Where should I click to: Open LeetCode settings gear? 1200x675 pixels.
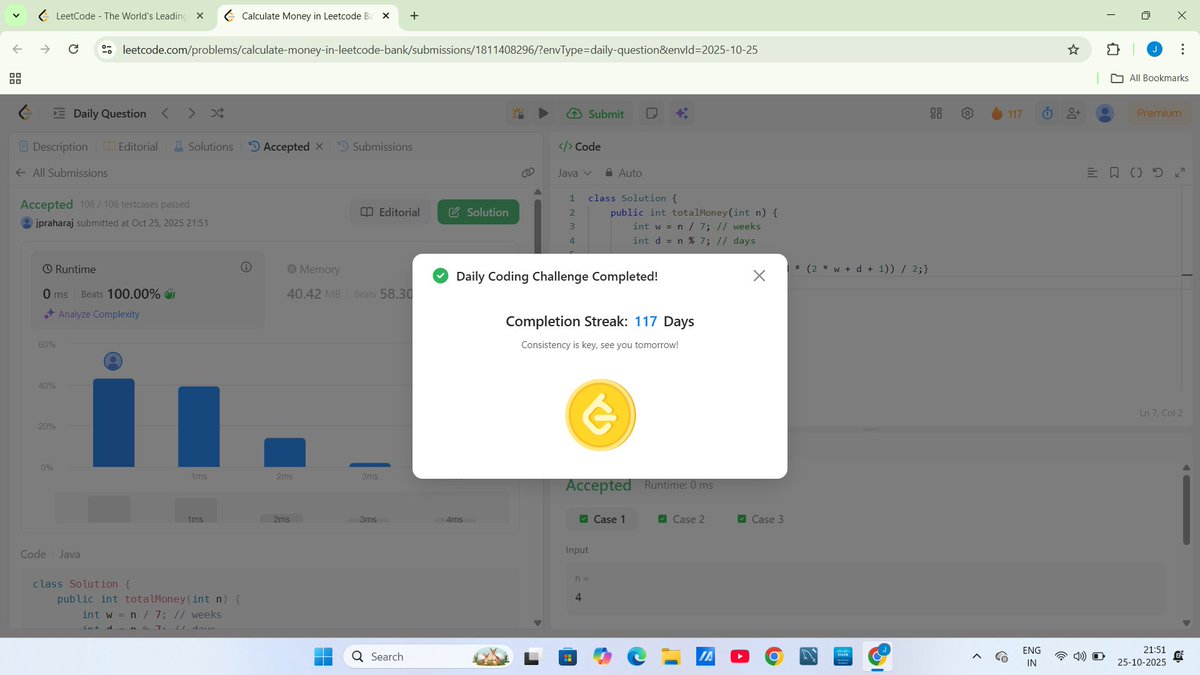point(967,113)
